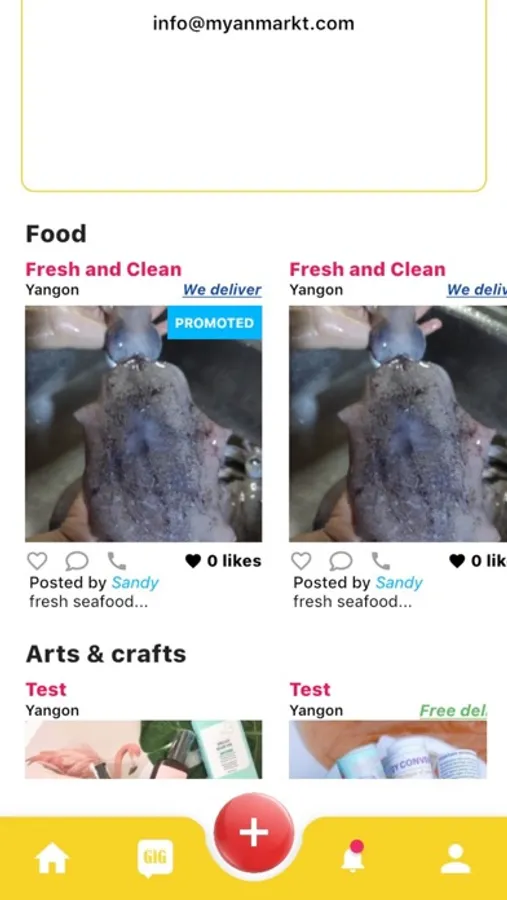Click the We deliver link on first post
The image size is (507, 900).
[222, 290]
